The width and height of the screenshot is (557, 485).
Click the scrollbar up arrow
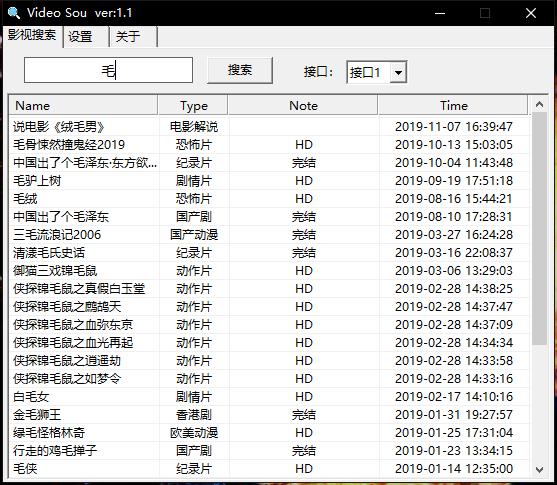click(539, 104)
